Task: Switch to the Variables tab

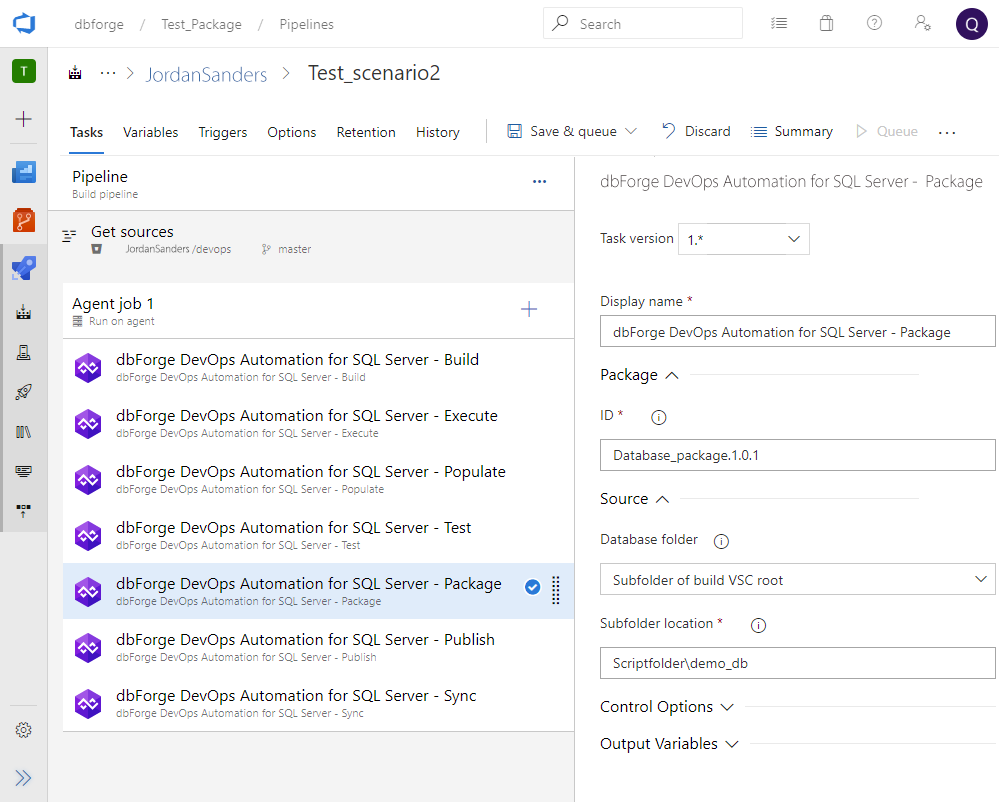Action: [x=150, y=132]
